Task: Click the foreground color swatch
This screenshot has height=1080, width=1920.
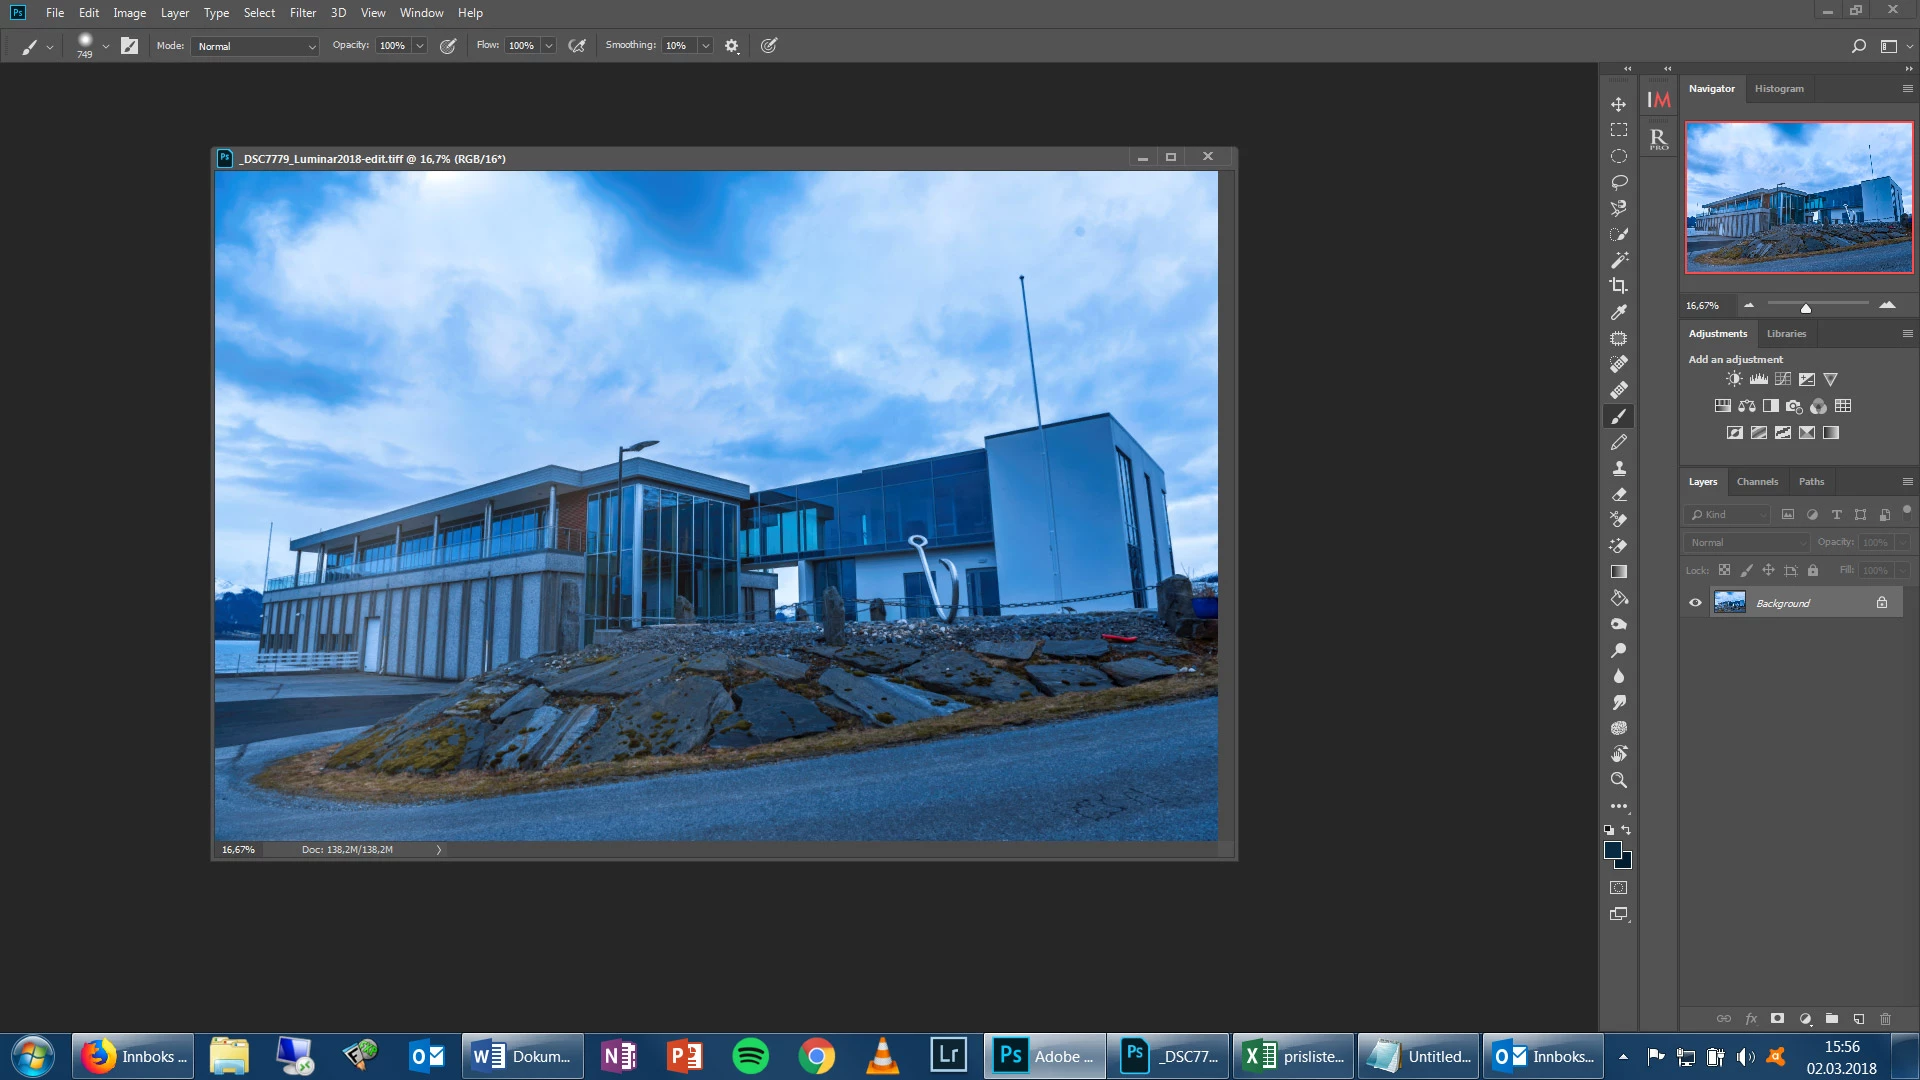Action: pos(1612,850)
